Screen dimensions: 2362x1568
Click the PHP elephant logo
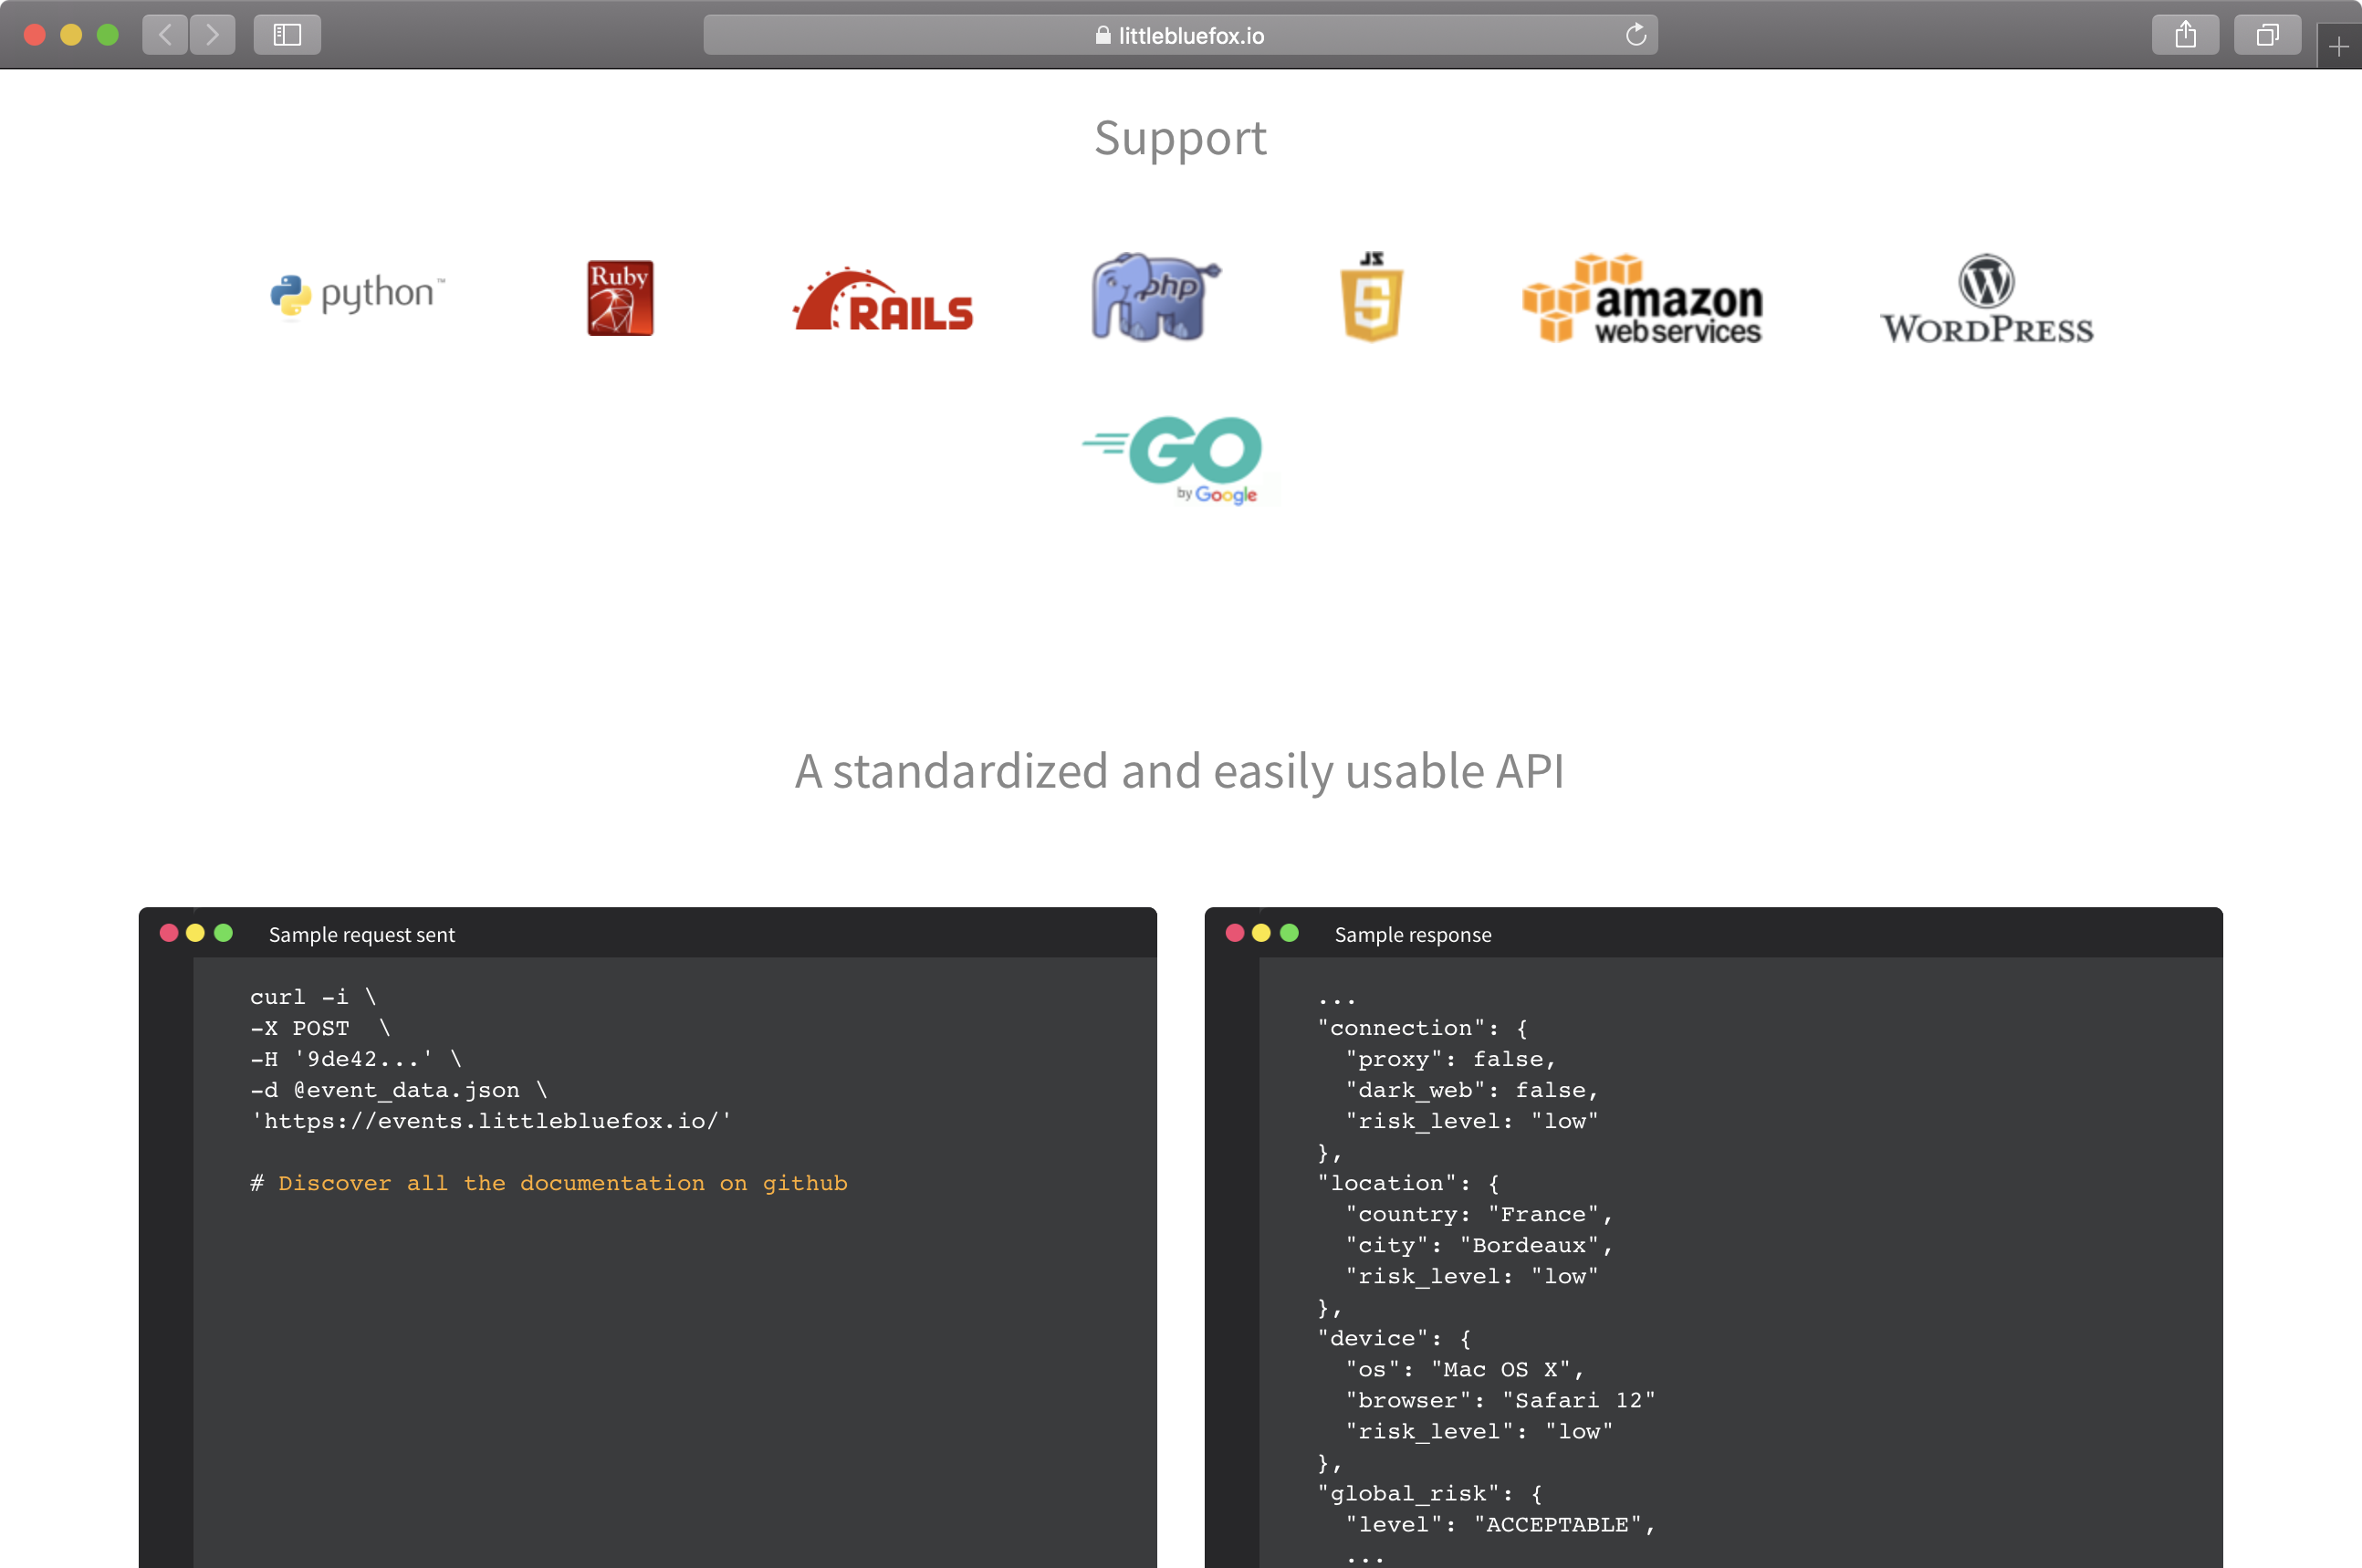pos(1154,296)
